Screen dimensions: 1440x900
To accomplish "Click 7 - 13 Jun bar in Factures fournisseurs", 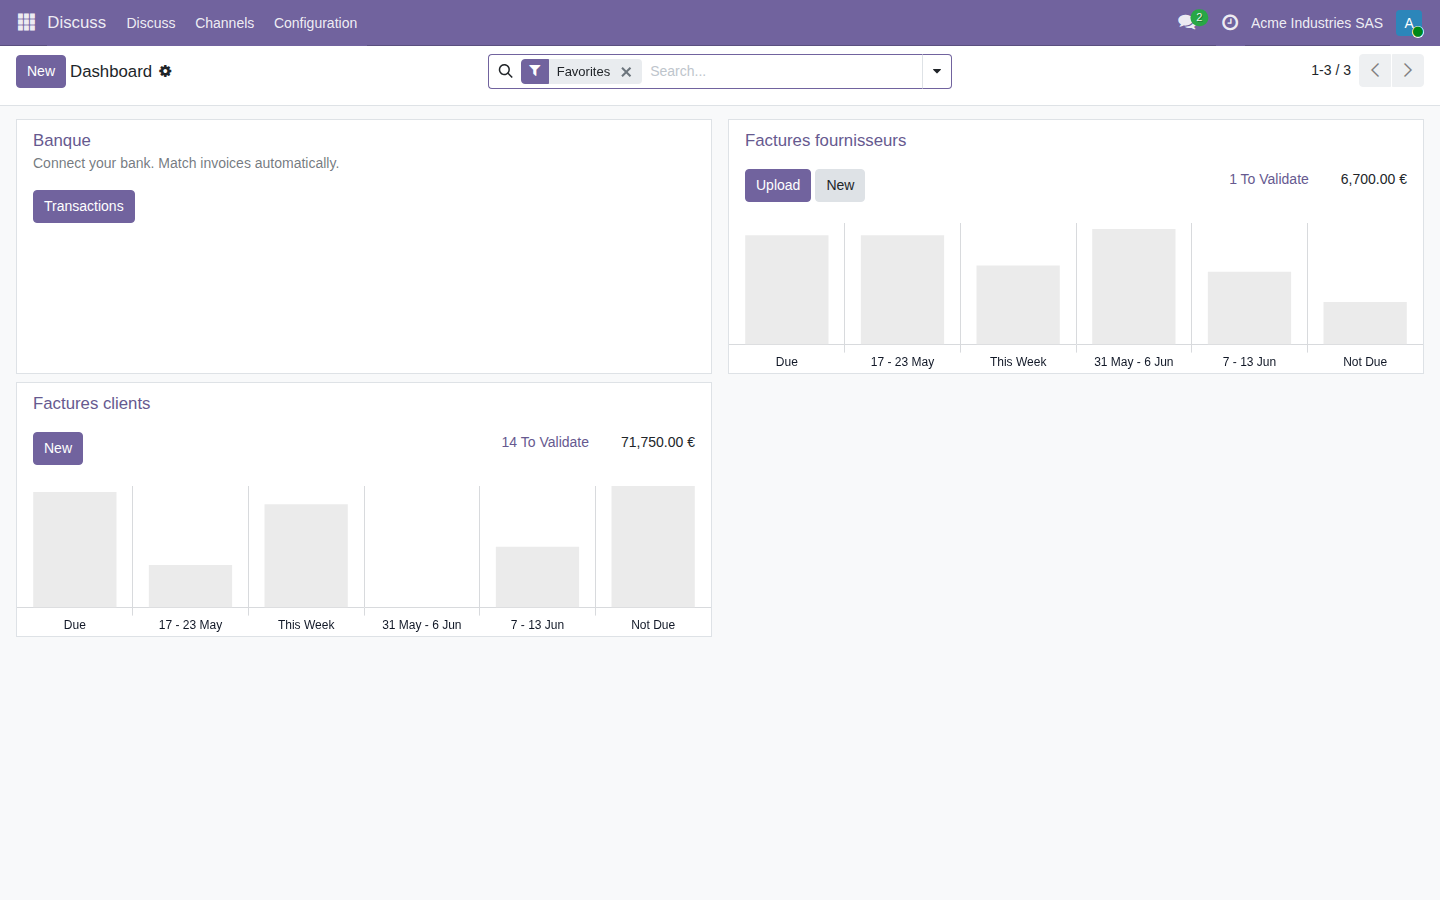I will pyautogui.click(x=1249, y=308).
